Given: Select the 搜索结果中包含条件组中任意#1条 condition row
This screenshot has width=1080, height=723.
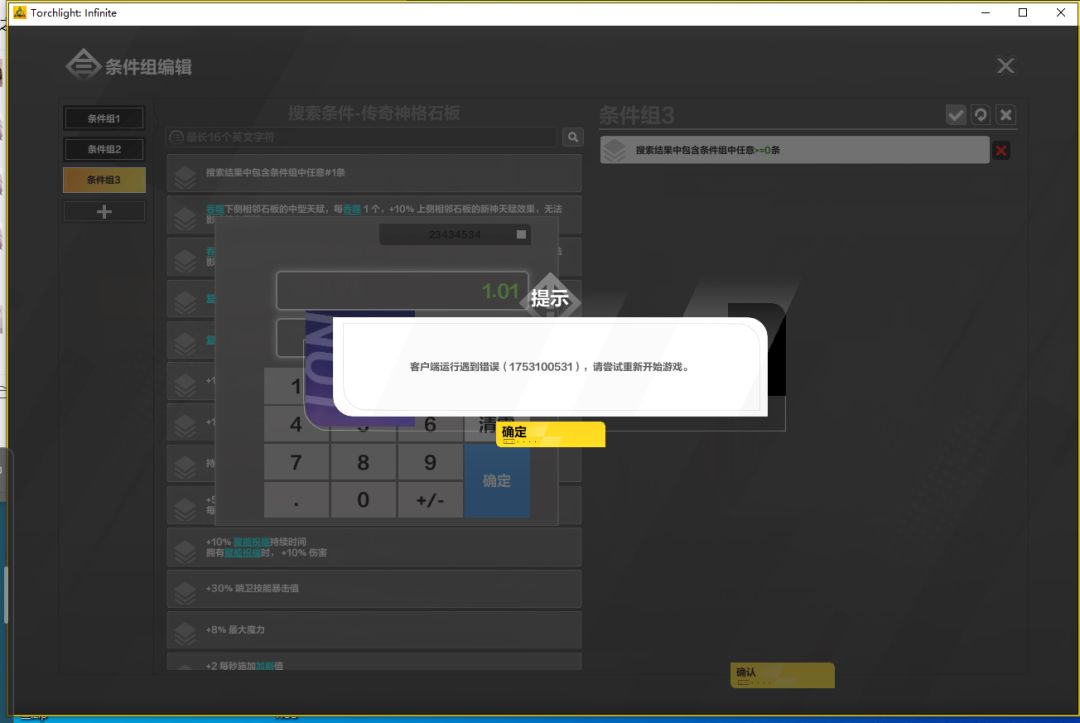Looking at the screenshot, I should pos(374,173).
